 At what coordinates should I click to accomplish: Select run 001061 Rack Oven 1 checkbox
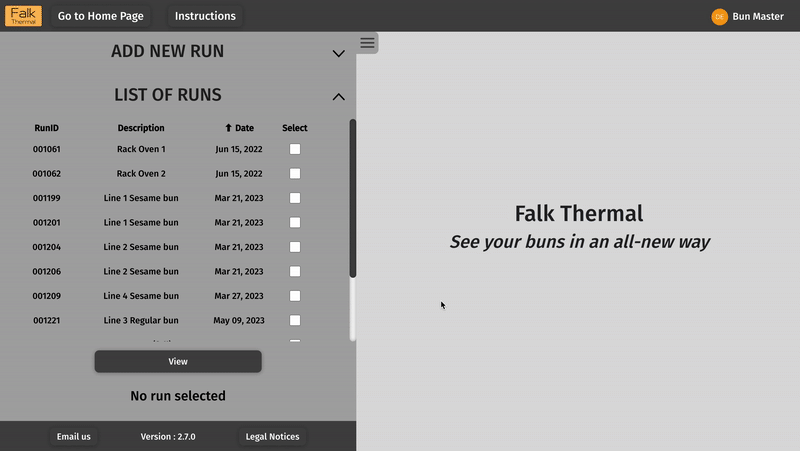pos(295,149)
